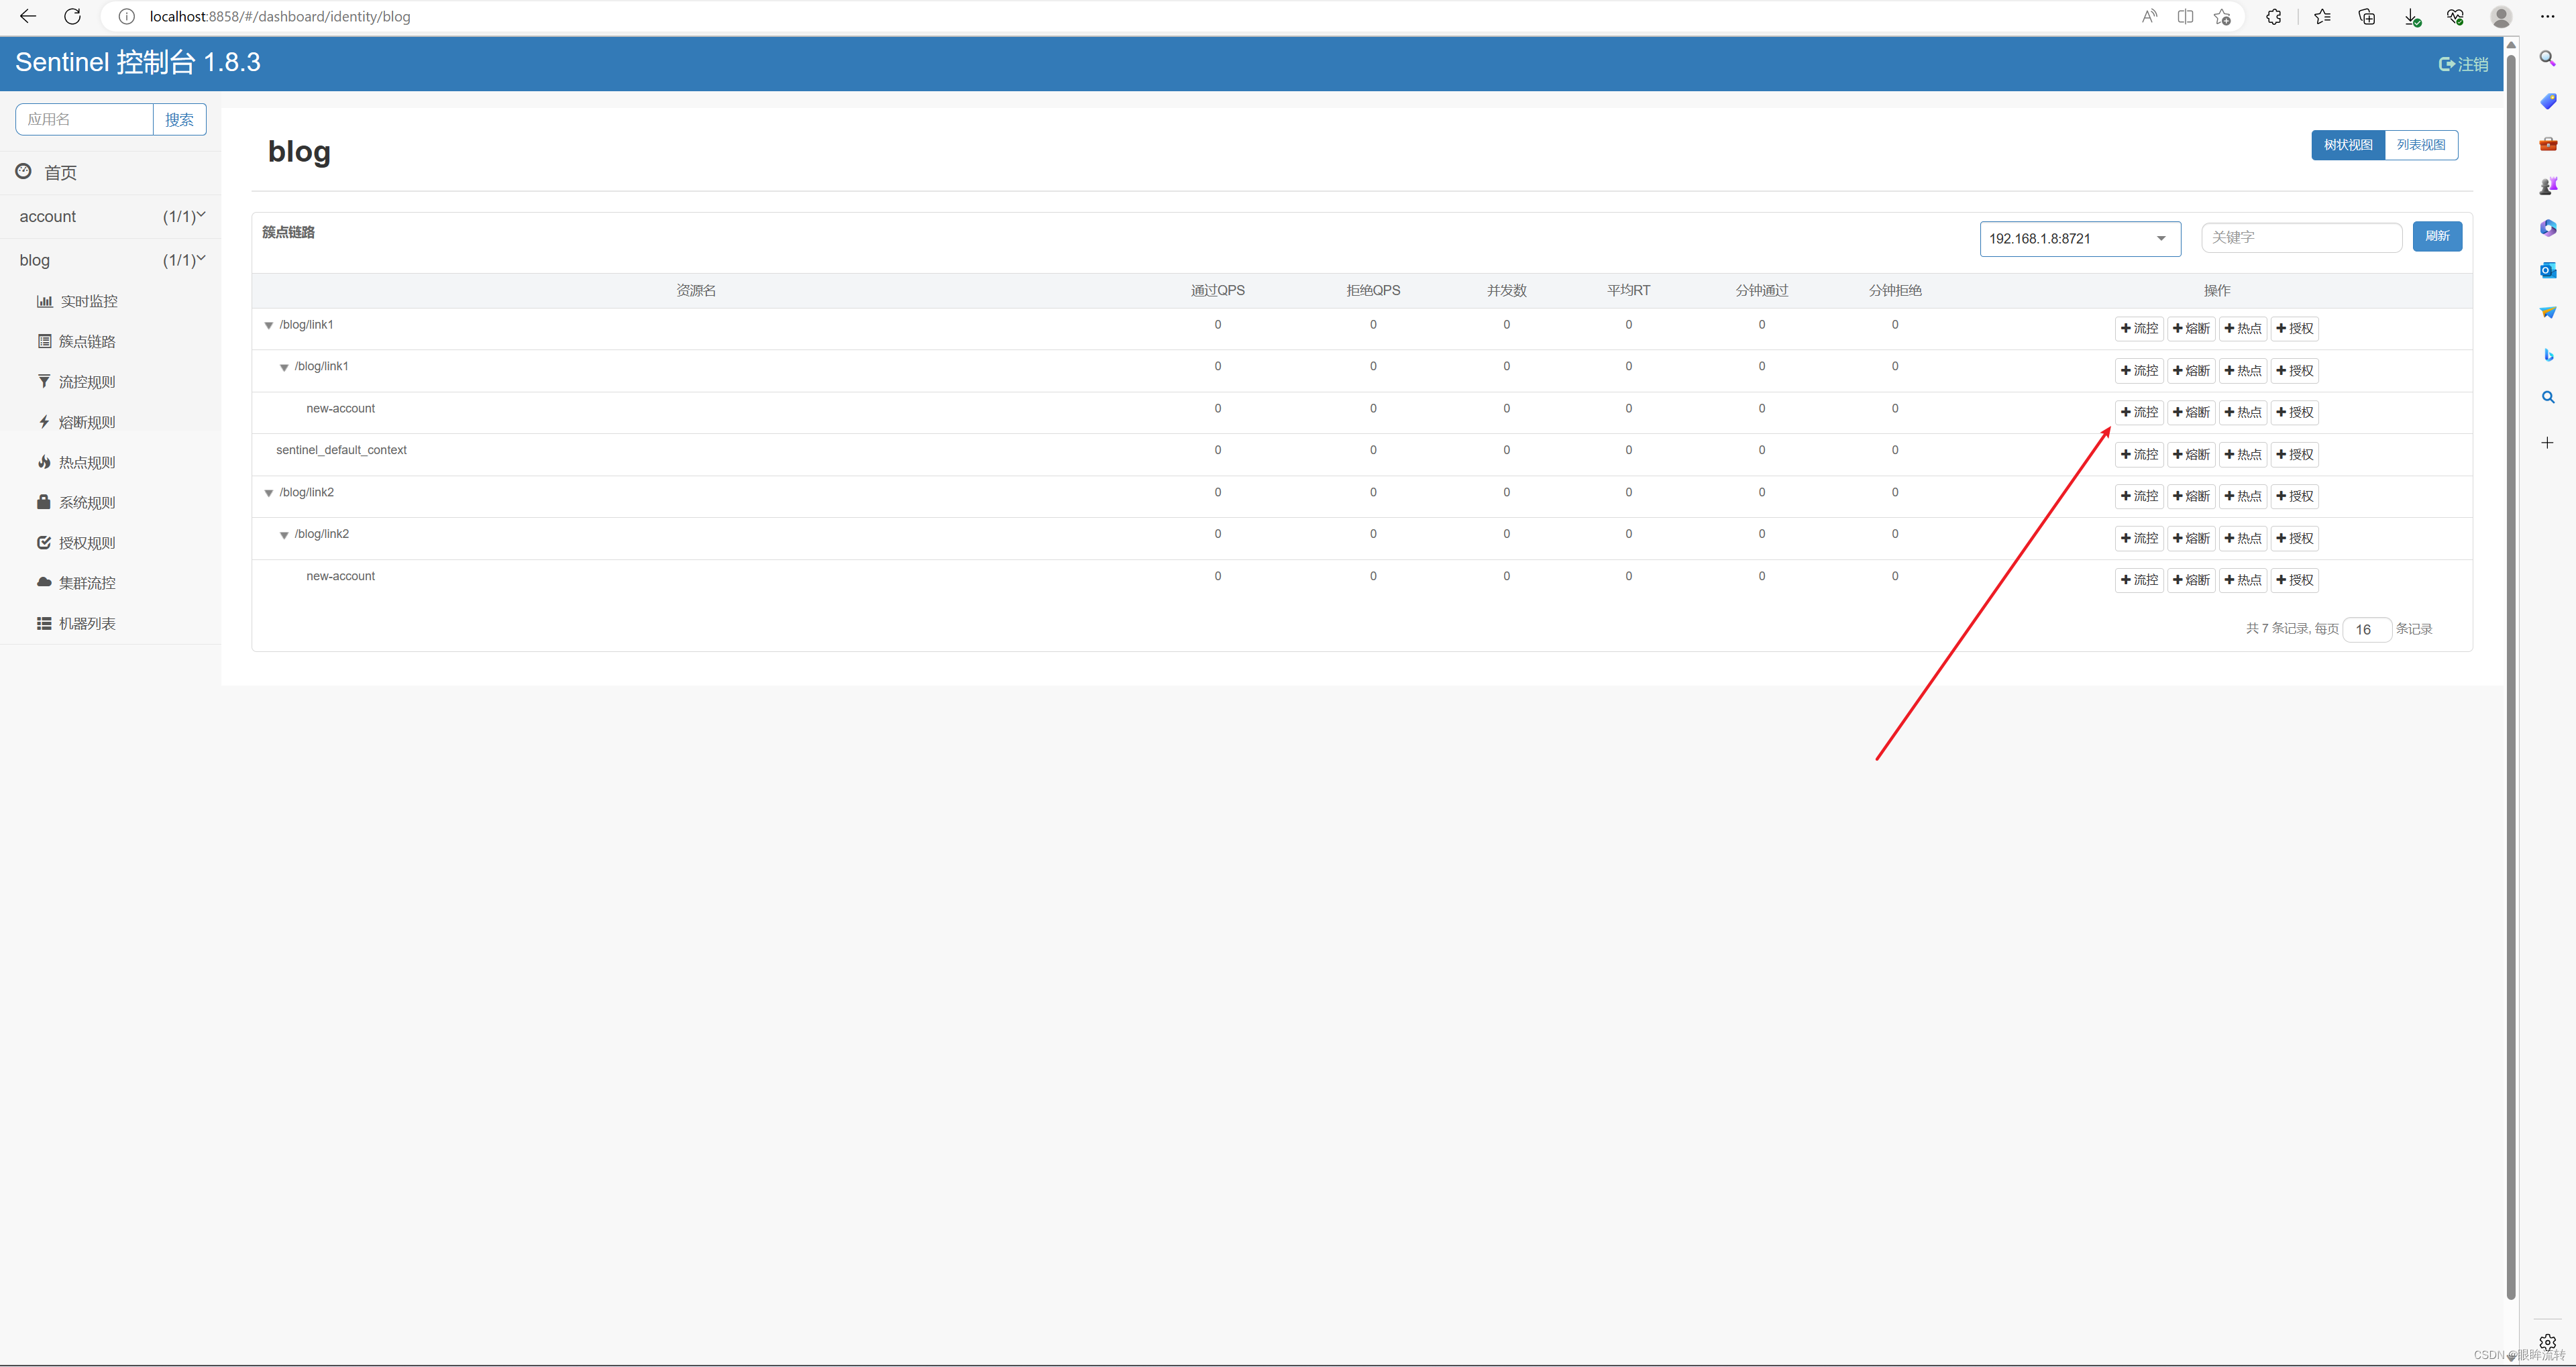Open 系统规则 menu item
The image size is (2576, 1367).
click(x=87, y=502)
